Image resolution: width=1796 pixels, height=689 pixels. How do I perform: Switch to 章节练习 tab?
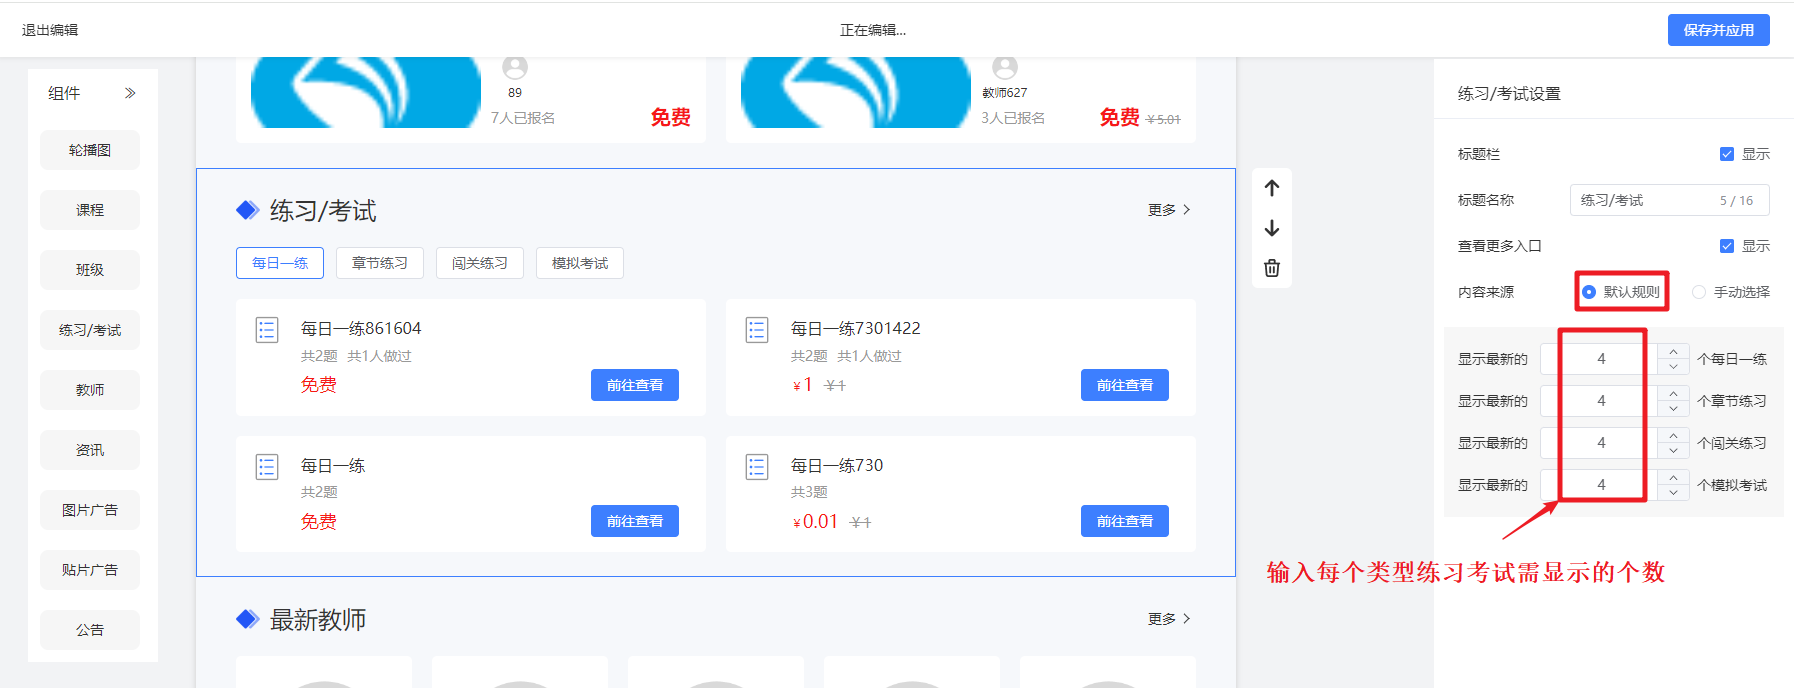click(x=380, y=263)
